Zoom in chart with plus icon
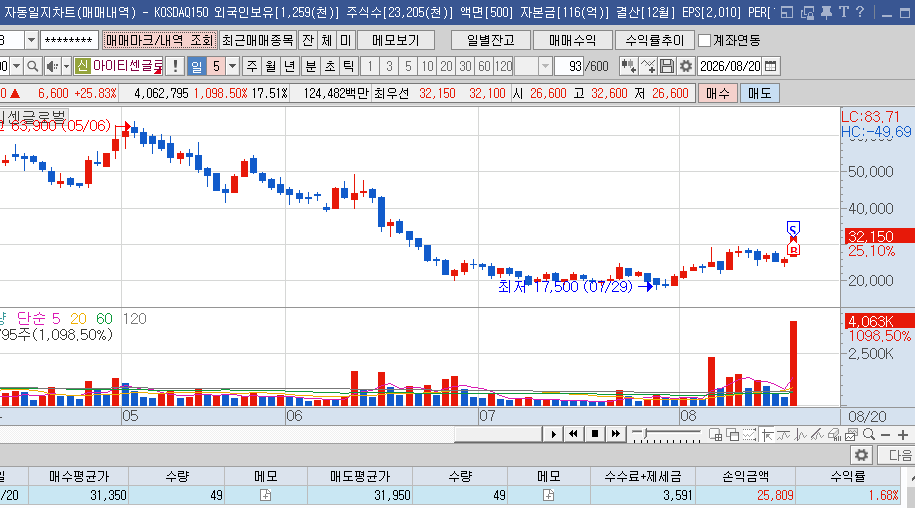 coord(903,435)
